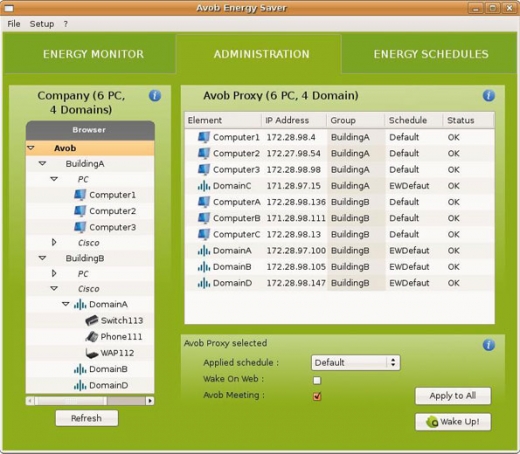Click DomainB bars icon in browser tree
This screenshot has width=520, height=454.
point(80,369)
